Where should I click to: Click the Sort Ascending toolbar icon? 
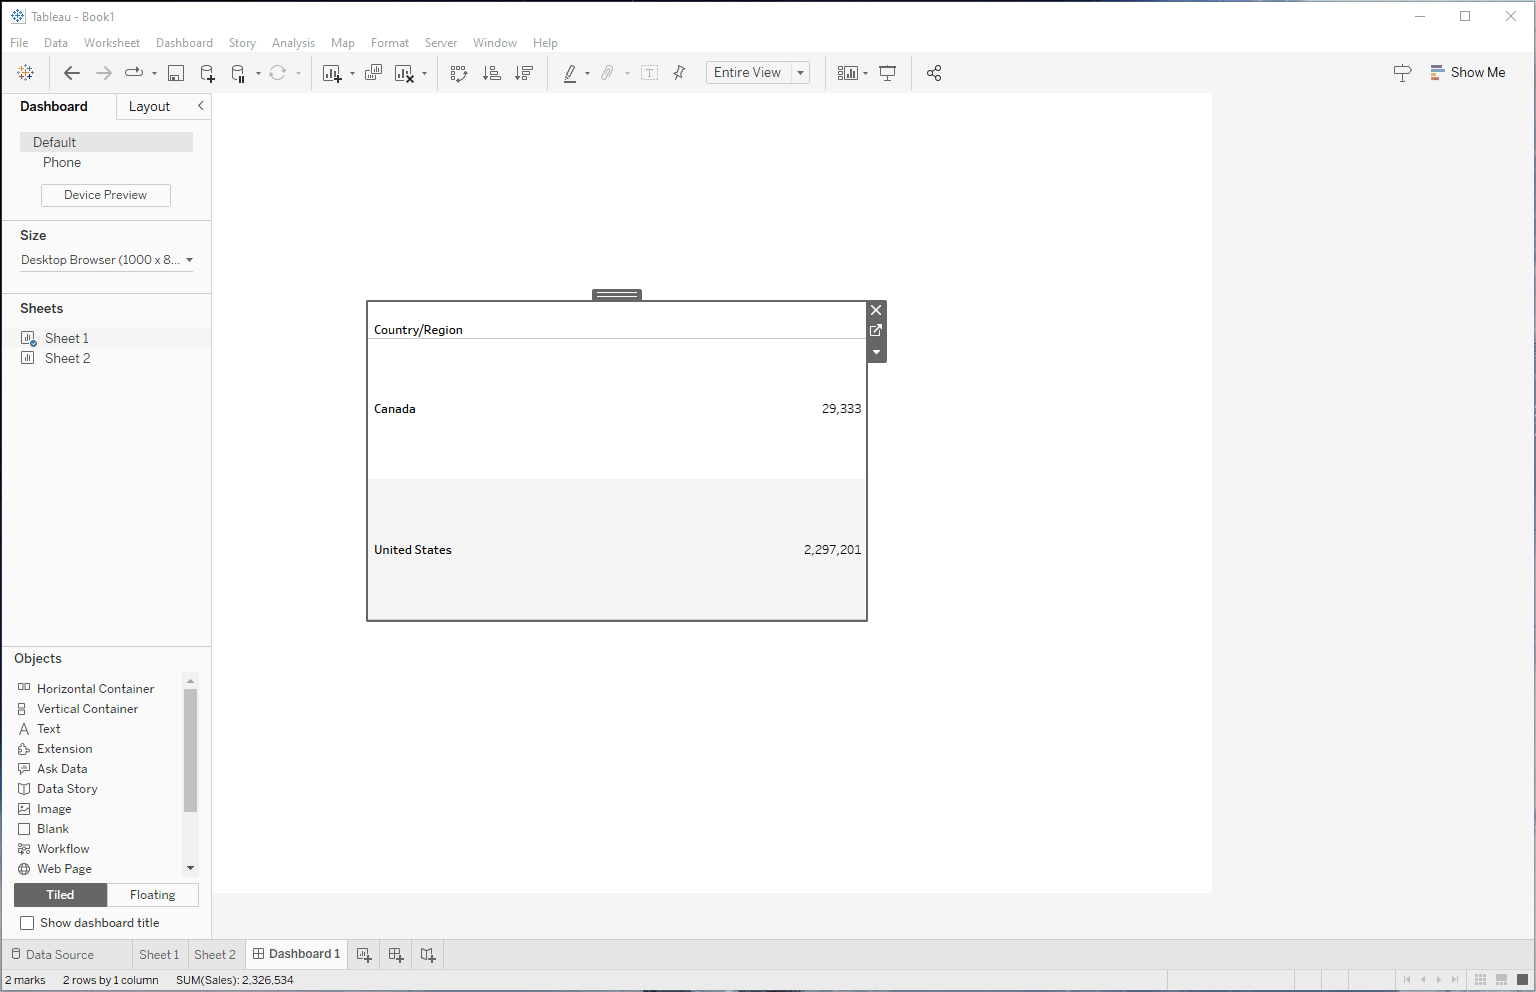491,73
